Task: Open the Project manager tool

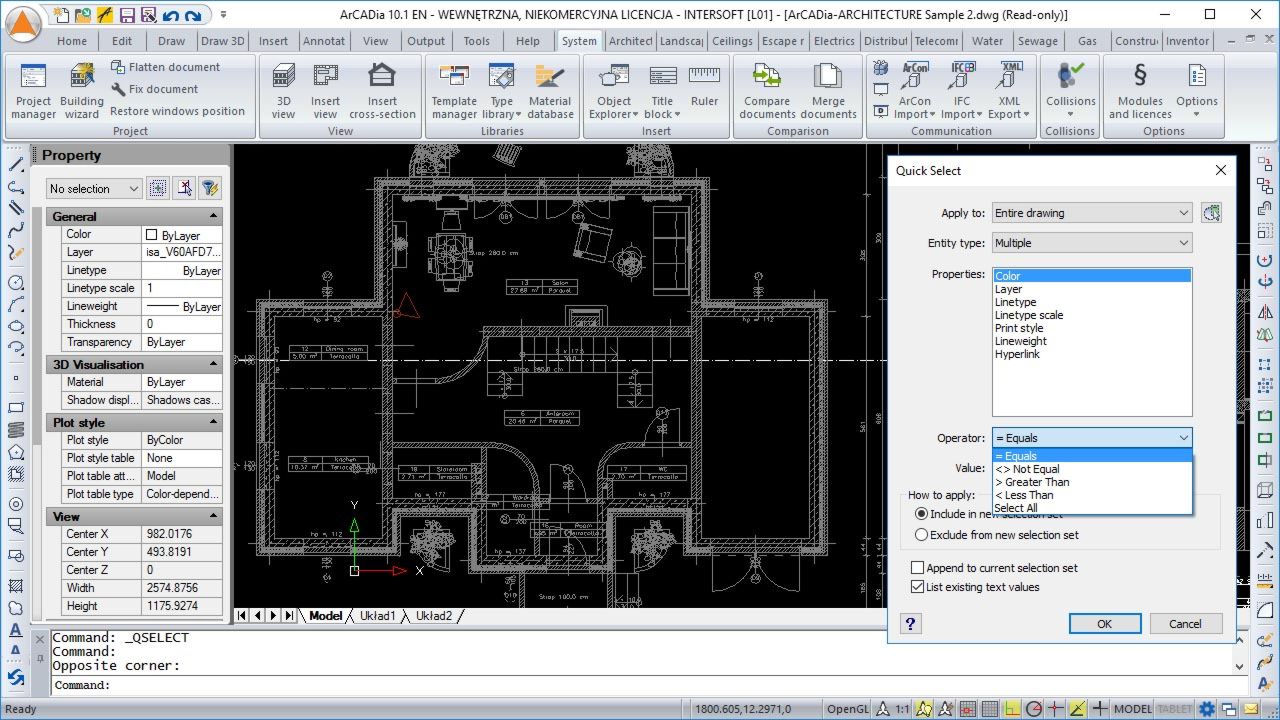Action: pos(33,91)
